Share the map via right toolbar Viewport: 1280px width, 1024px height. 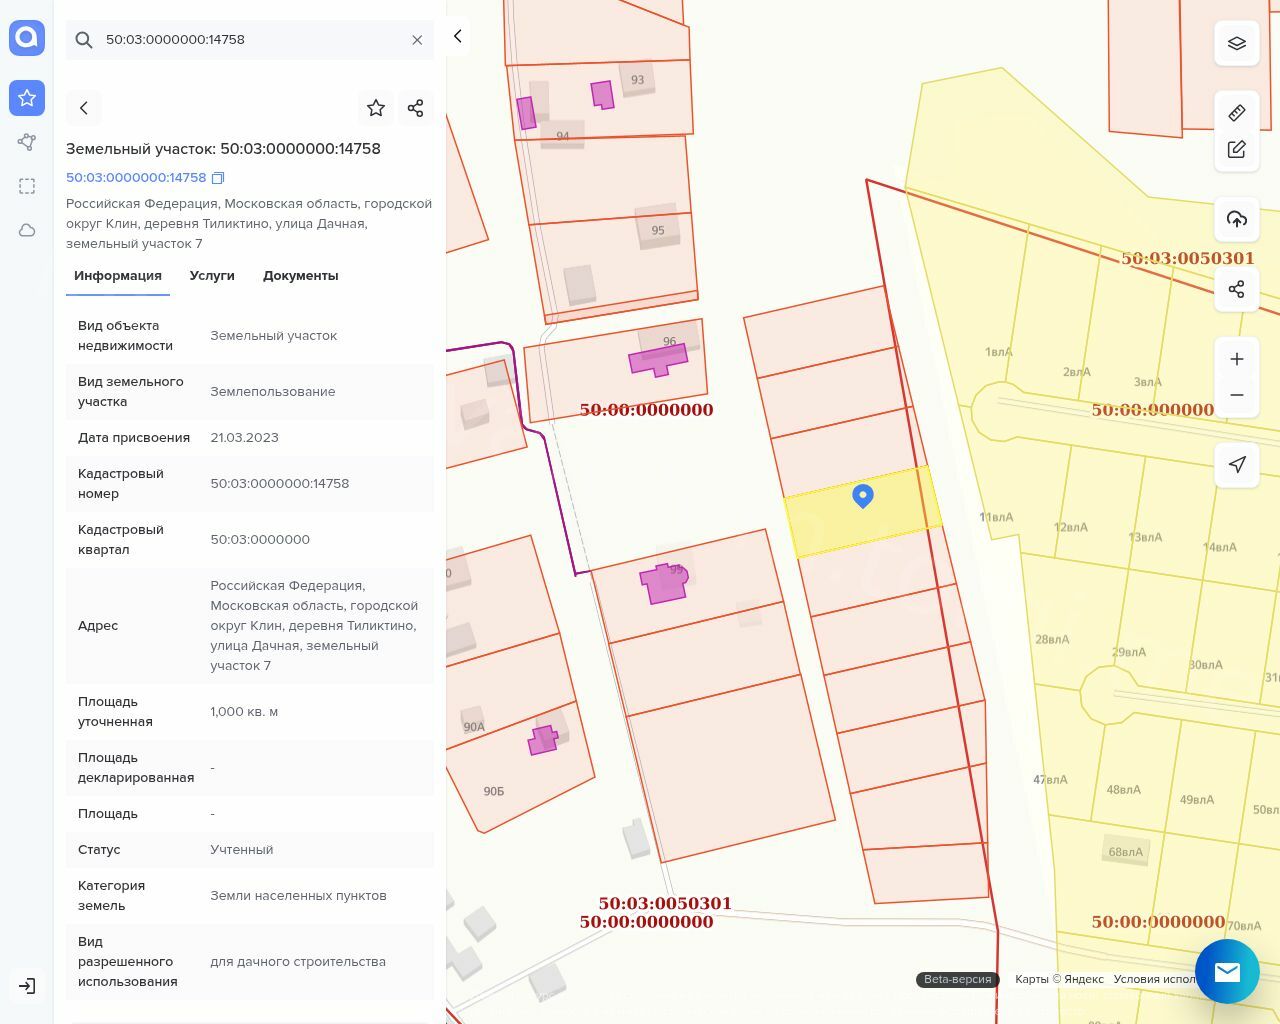click(x=1237, y=289)
